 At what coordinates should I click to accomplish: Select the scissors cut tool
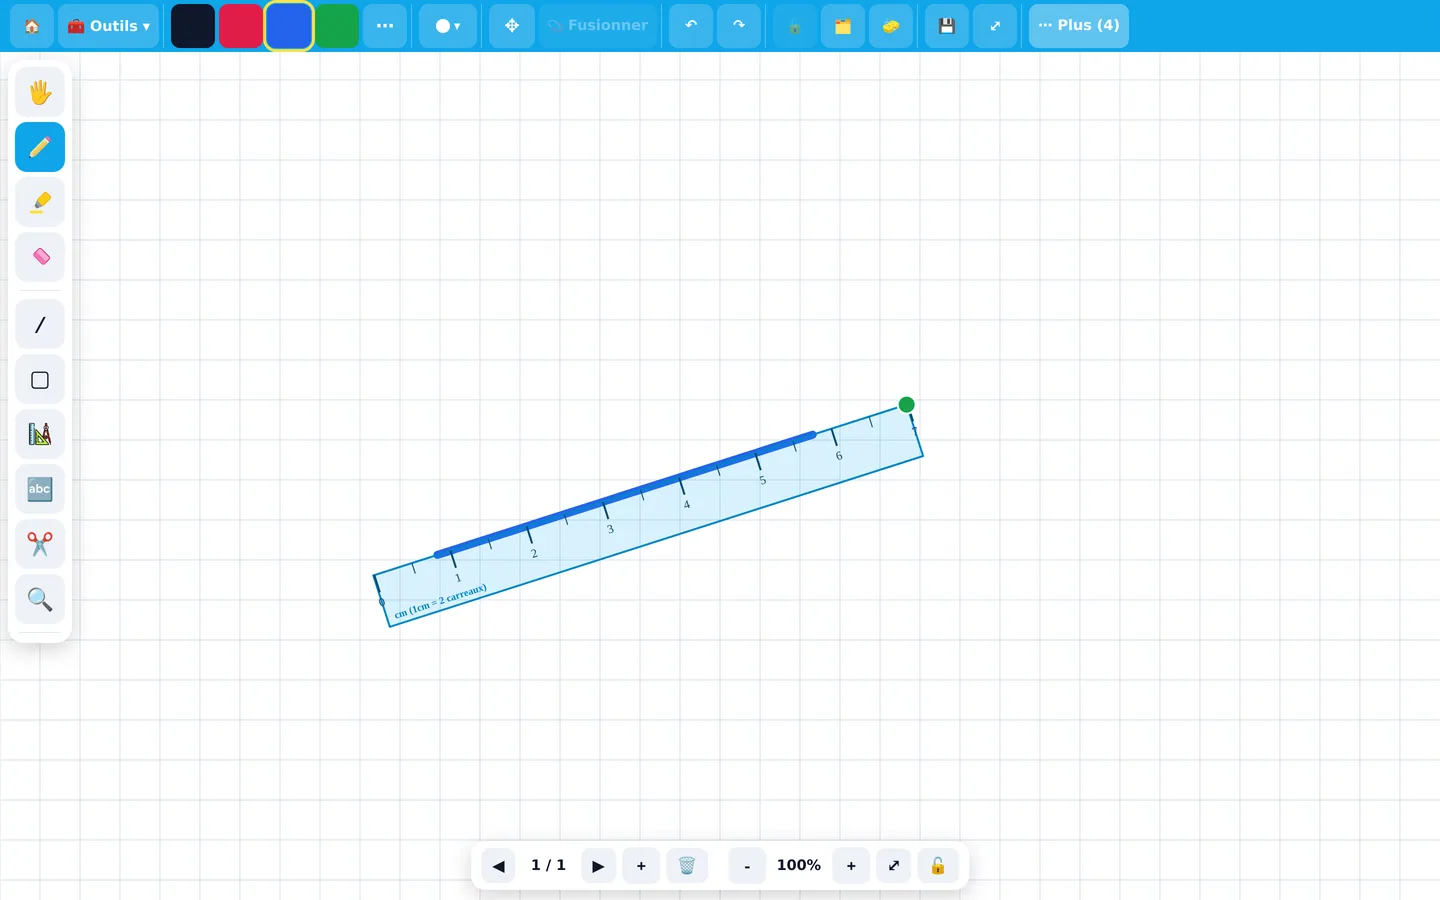[x=40, y=545]
